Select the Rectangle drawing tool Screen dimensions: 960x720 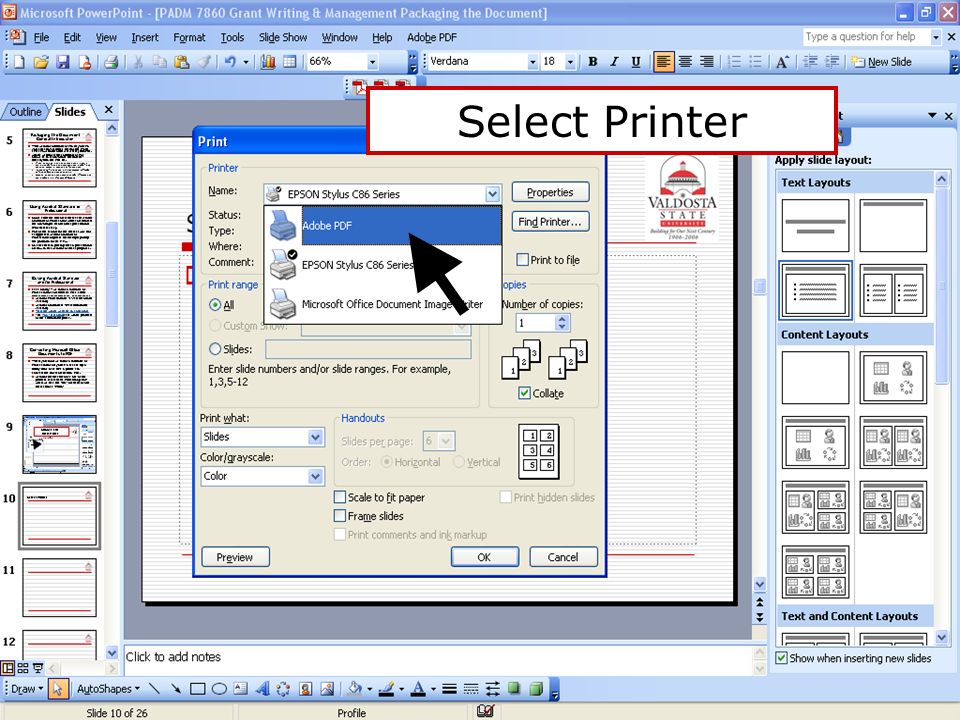coord(197,689)
